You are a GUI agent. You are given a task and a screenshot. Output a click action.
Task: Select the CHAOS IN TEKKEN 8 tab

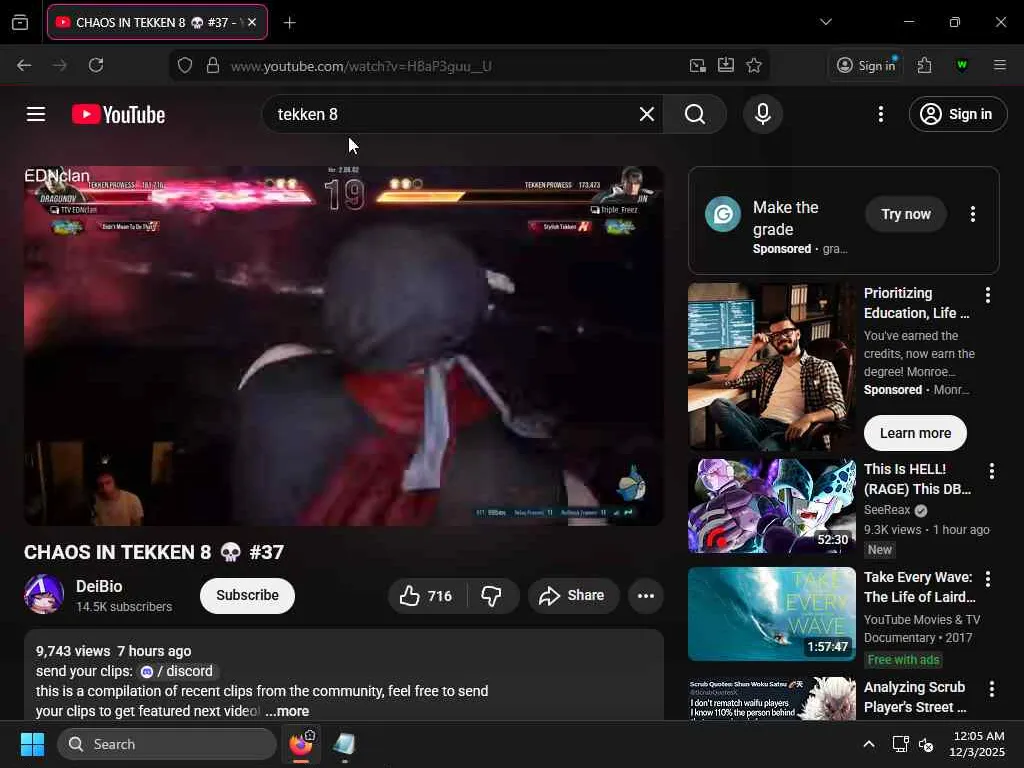pos(157,22)
